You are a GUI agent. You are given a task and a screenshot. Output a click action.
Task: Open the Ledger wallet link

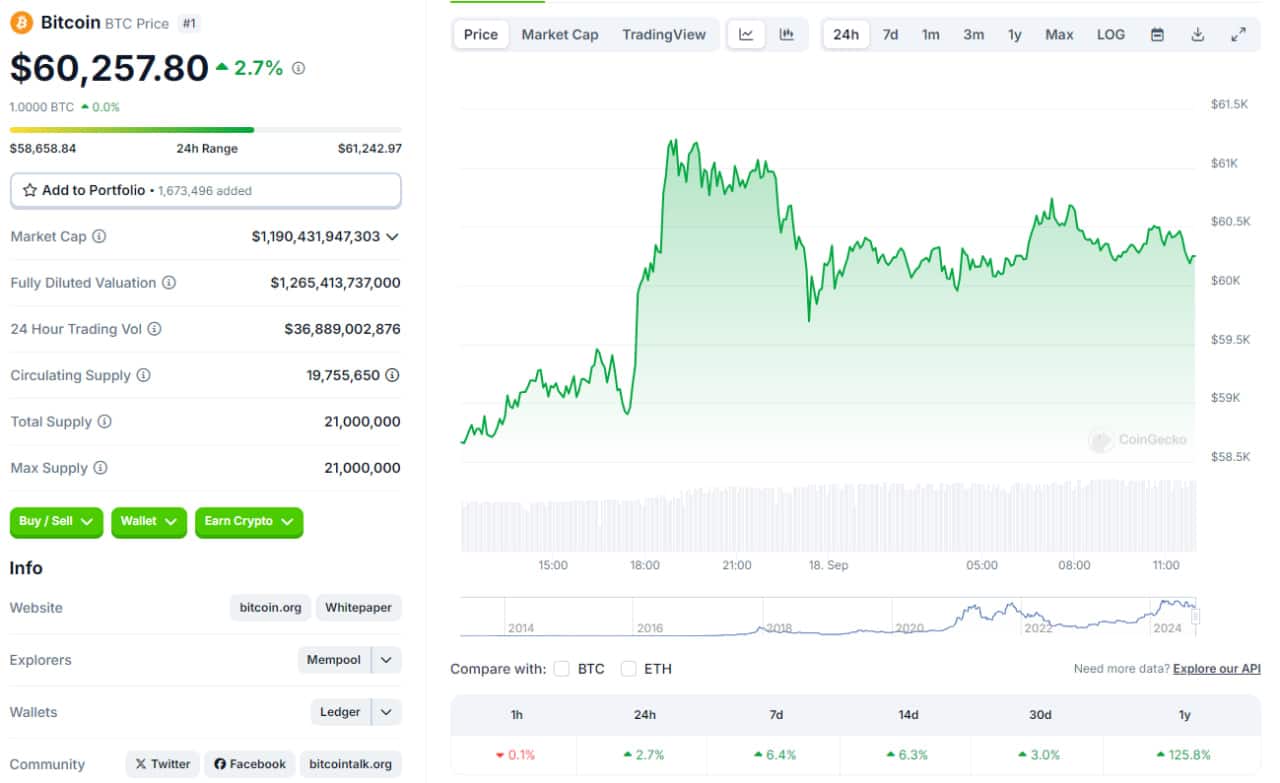[x=340, y=712]
